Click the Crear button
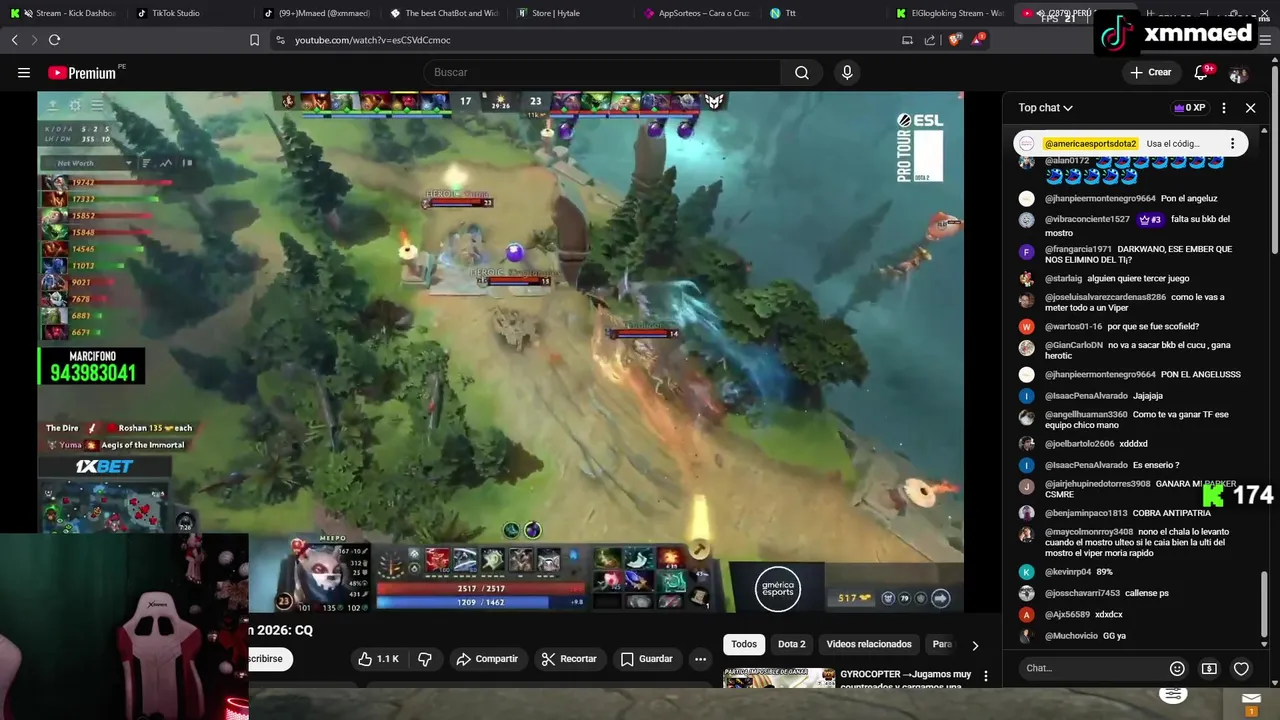Image resolution: width=1280 pixels, height=720 pixels. tap(1151, 72)
